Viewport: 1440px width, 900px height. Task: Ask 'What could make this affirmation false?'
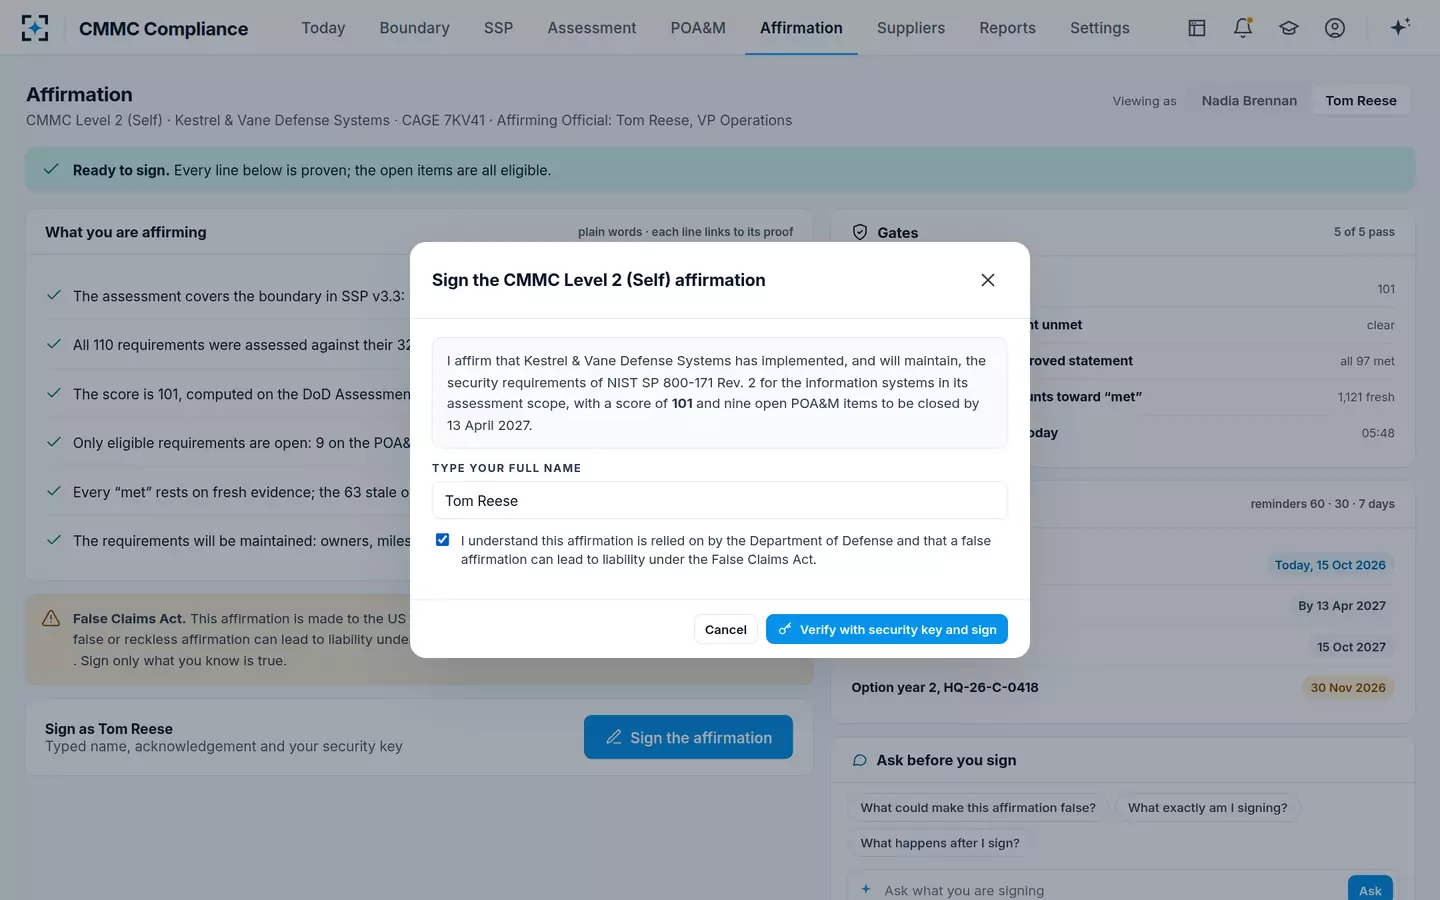tap(978, 808)
